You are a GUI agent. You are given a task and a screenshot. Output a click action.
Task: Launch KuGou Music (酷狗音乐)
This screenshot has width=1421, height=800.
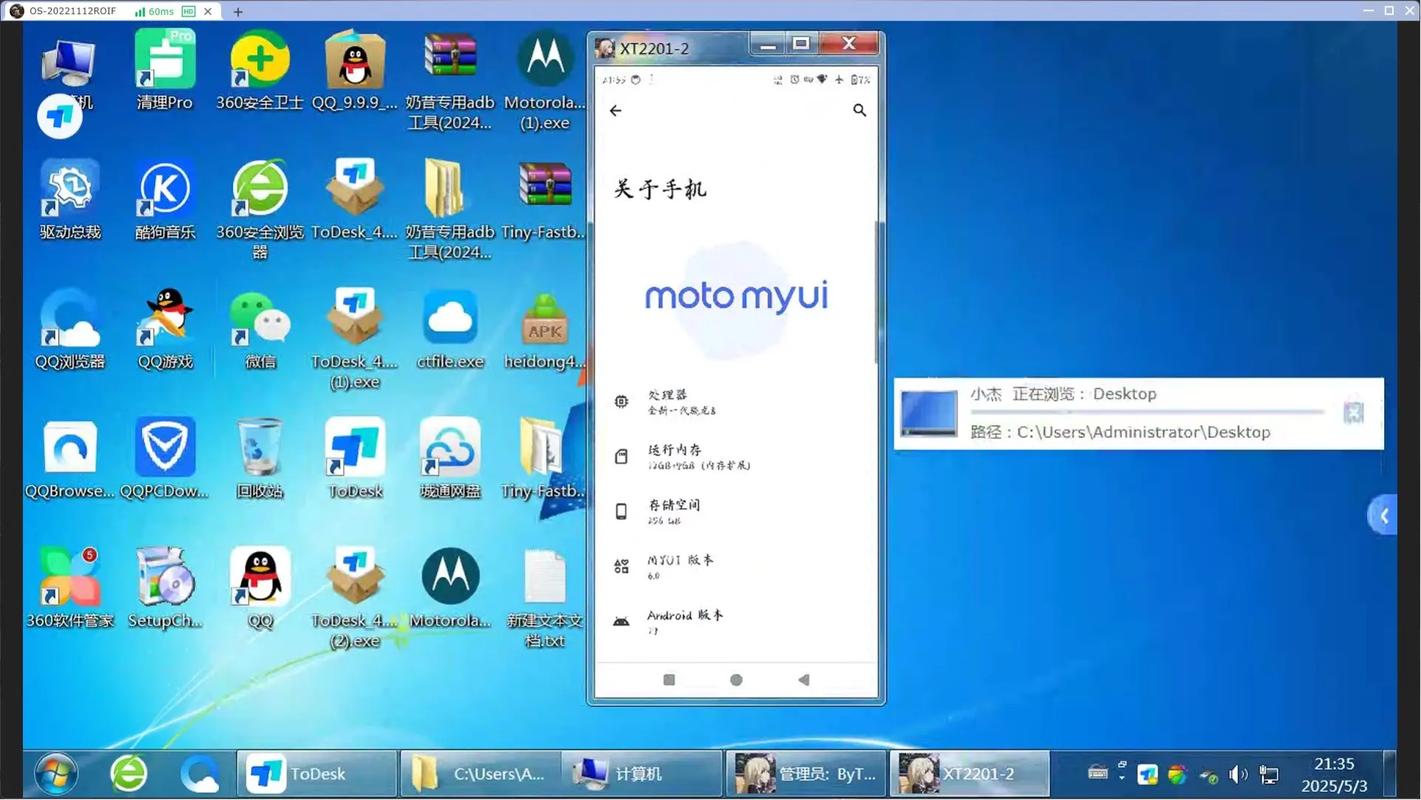[164, 190]
